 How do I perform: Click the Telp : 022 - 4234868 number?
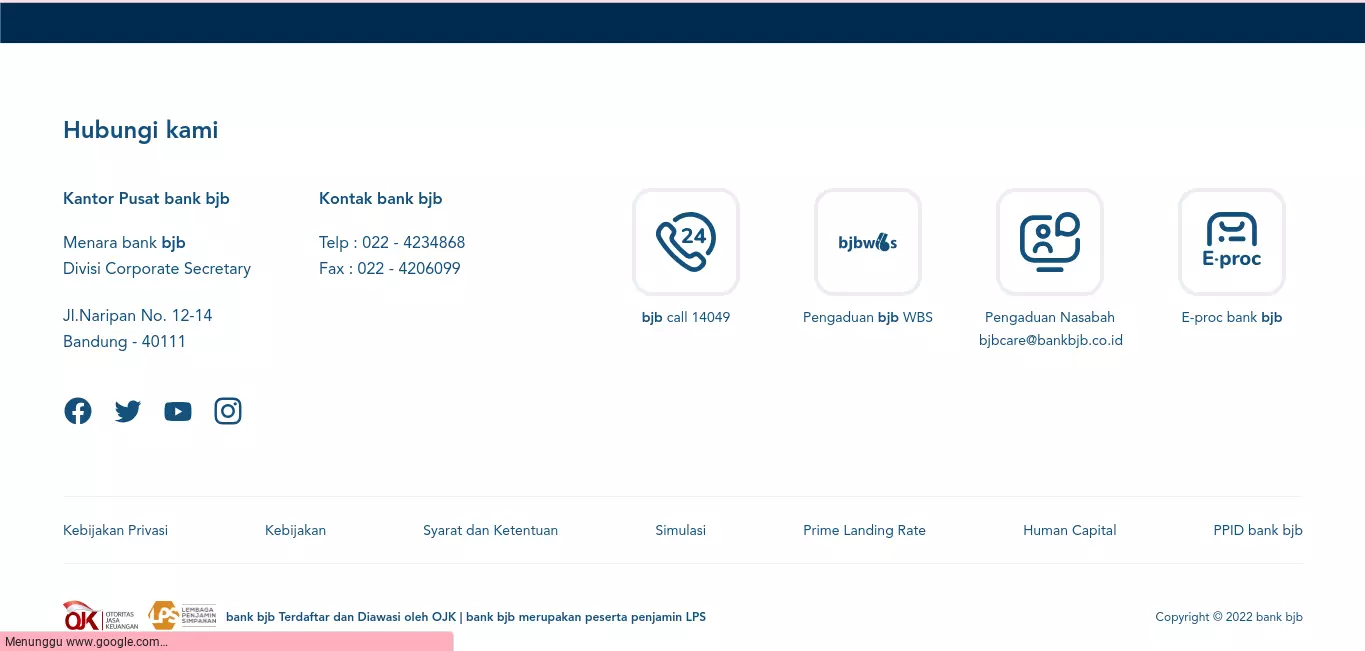coord(392,242)
